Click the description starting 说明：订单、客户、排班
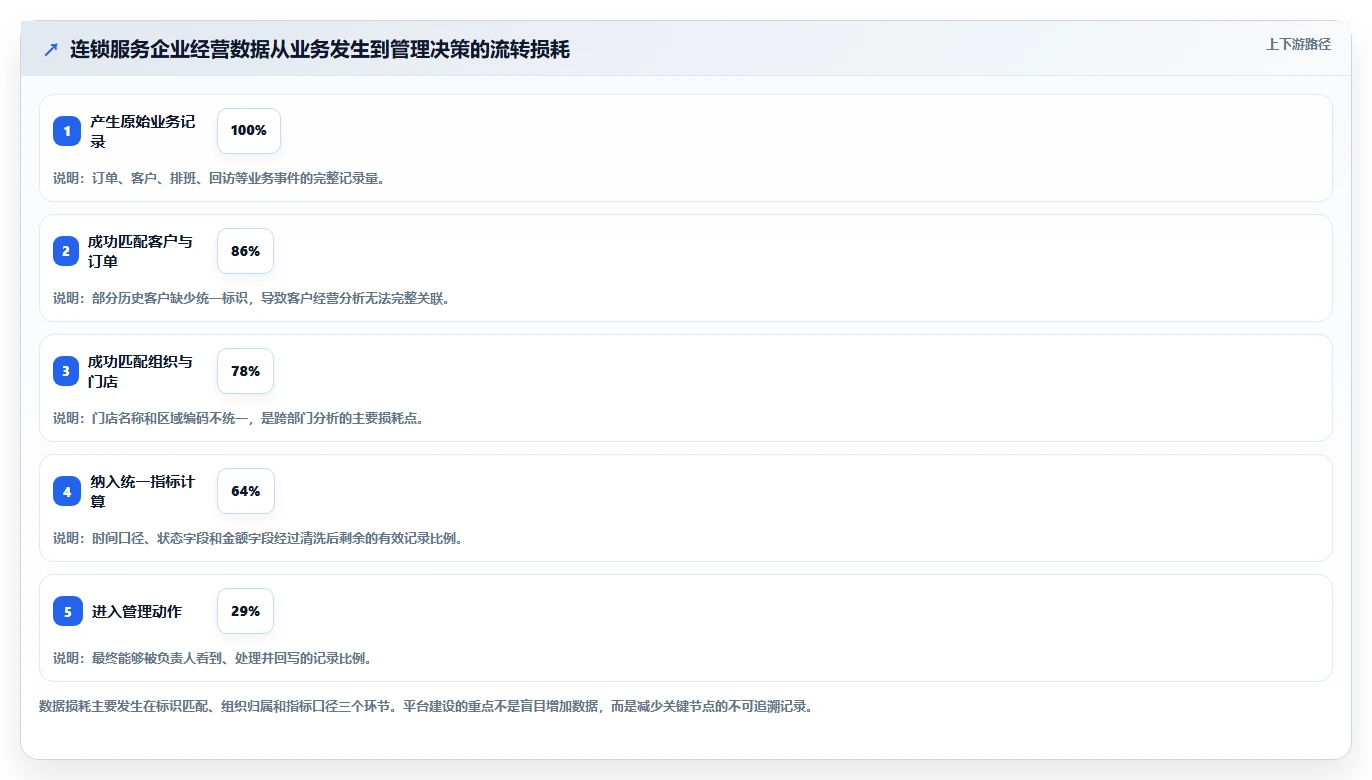 tap(219, 178)
